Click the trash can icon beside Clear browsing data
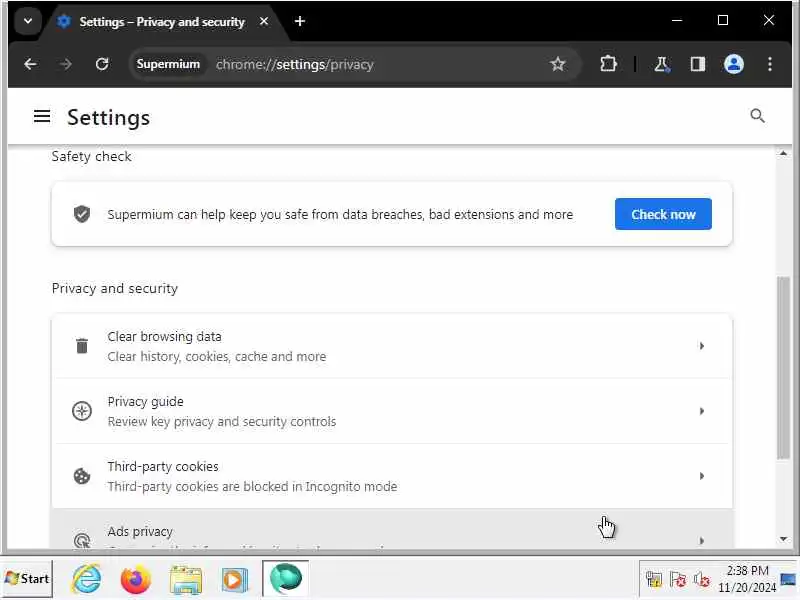800x600 pixels. tap(82, 346)
